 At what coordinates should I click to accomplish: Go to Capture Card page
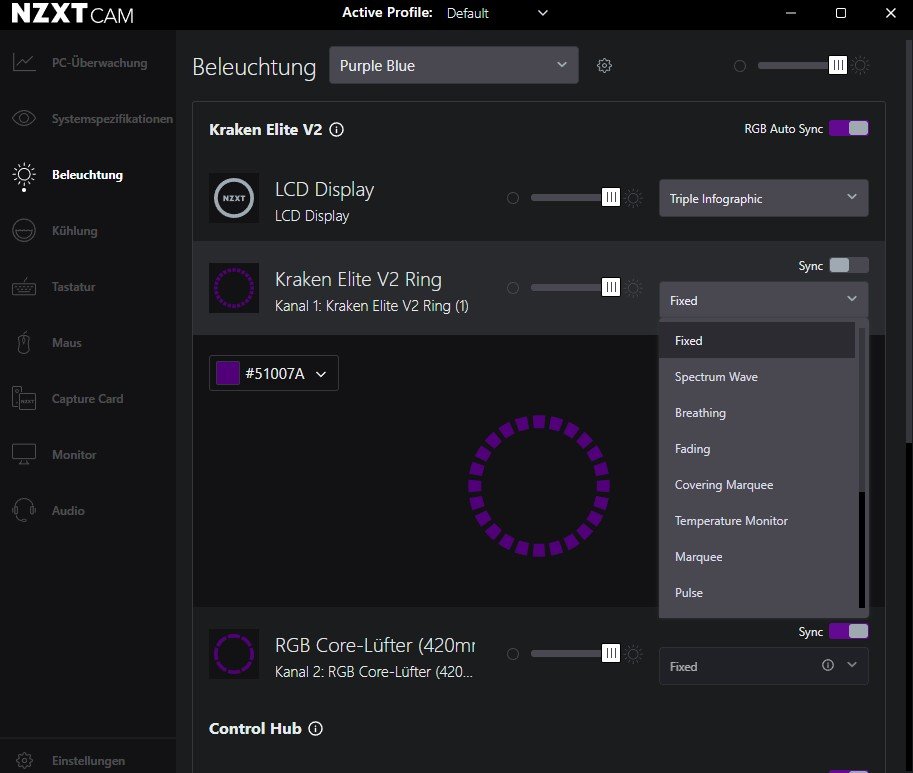pos(87,399)
